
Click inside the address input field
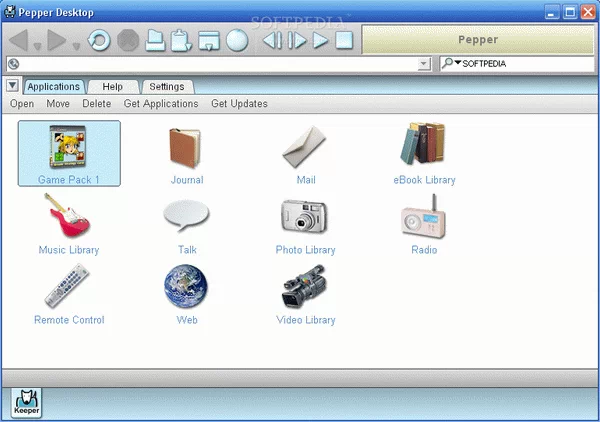(218, 64)
